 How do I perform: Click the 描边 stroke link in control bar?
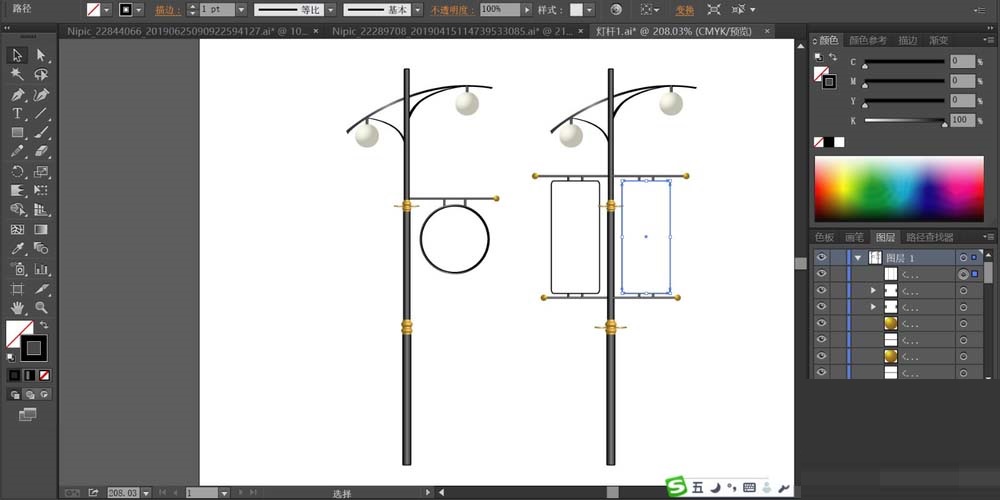(166, 9)
